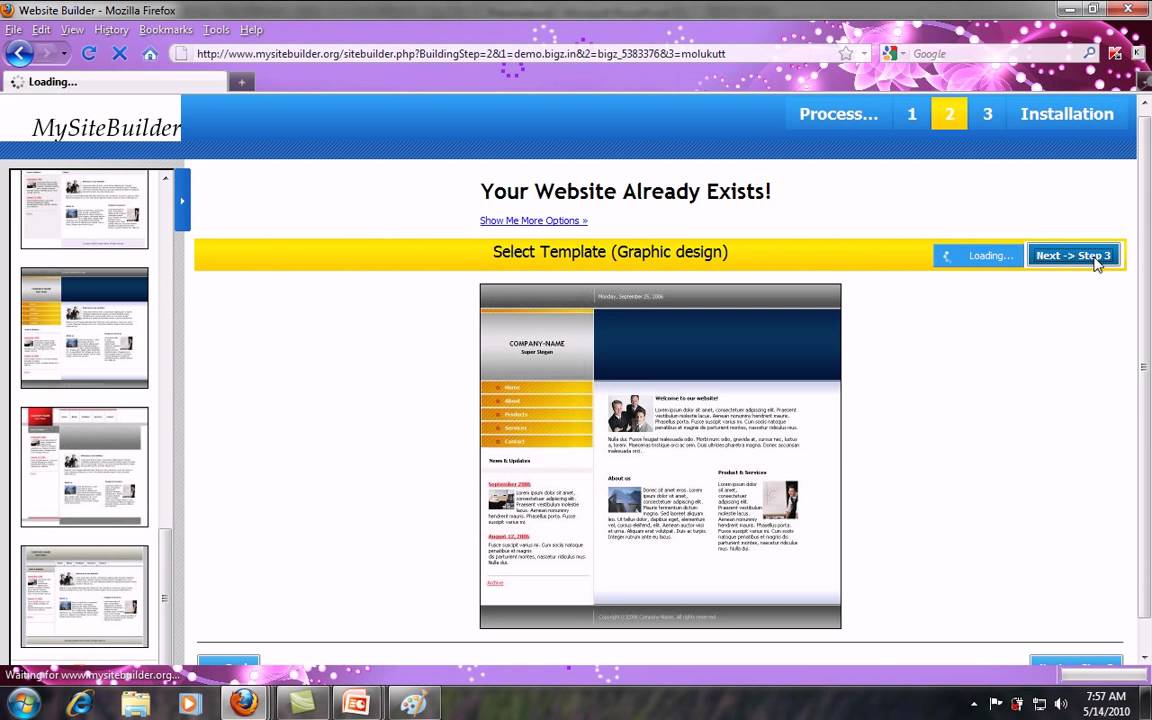The image size is (1152, 720).
Task: Launch Internet Explorer from the taskbar
Action: point(80,703)
